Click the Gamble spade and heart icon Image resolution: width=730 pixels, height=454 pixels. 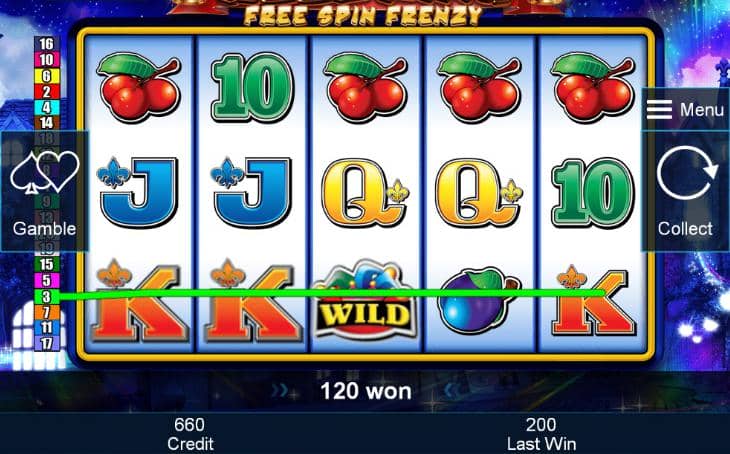tap(45, 172)
